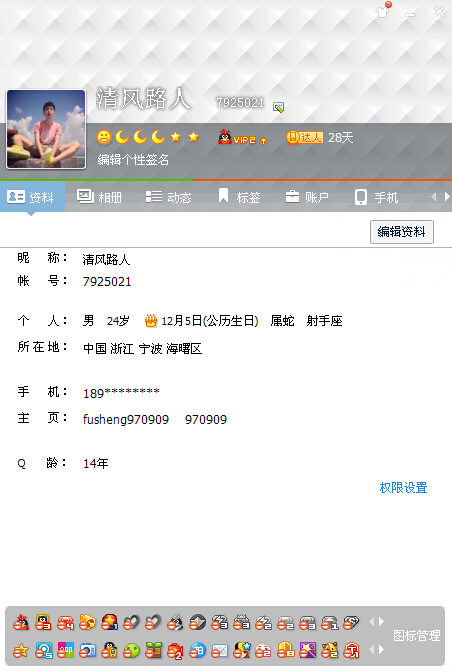Image resolution: width=452 pixels, height=672 pixels.
Task: Click the birthday cake icon
Action: (151, 321)
